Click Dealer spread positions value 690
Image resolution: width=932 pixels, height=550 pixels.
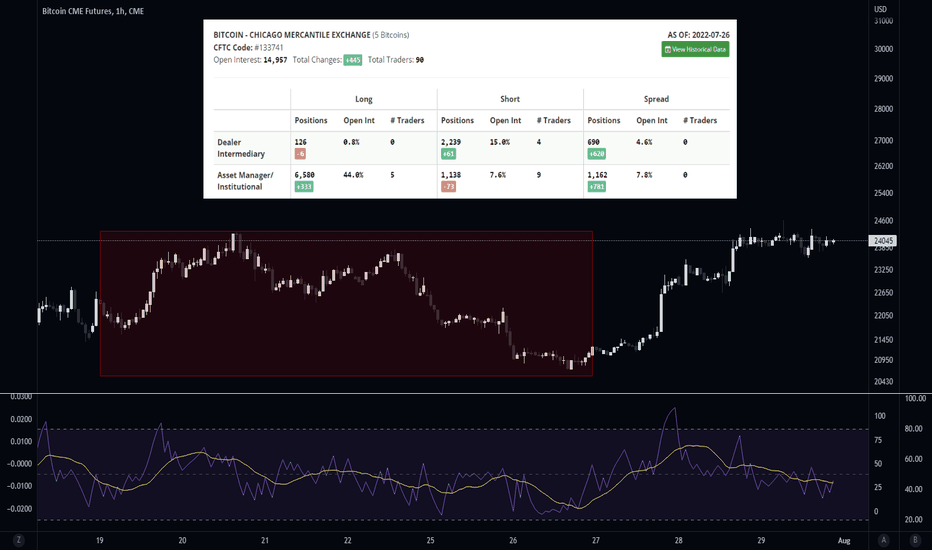tap(594, 142)
